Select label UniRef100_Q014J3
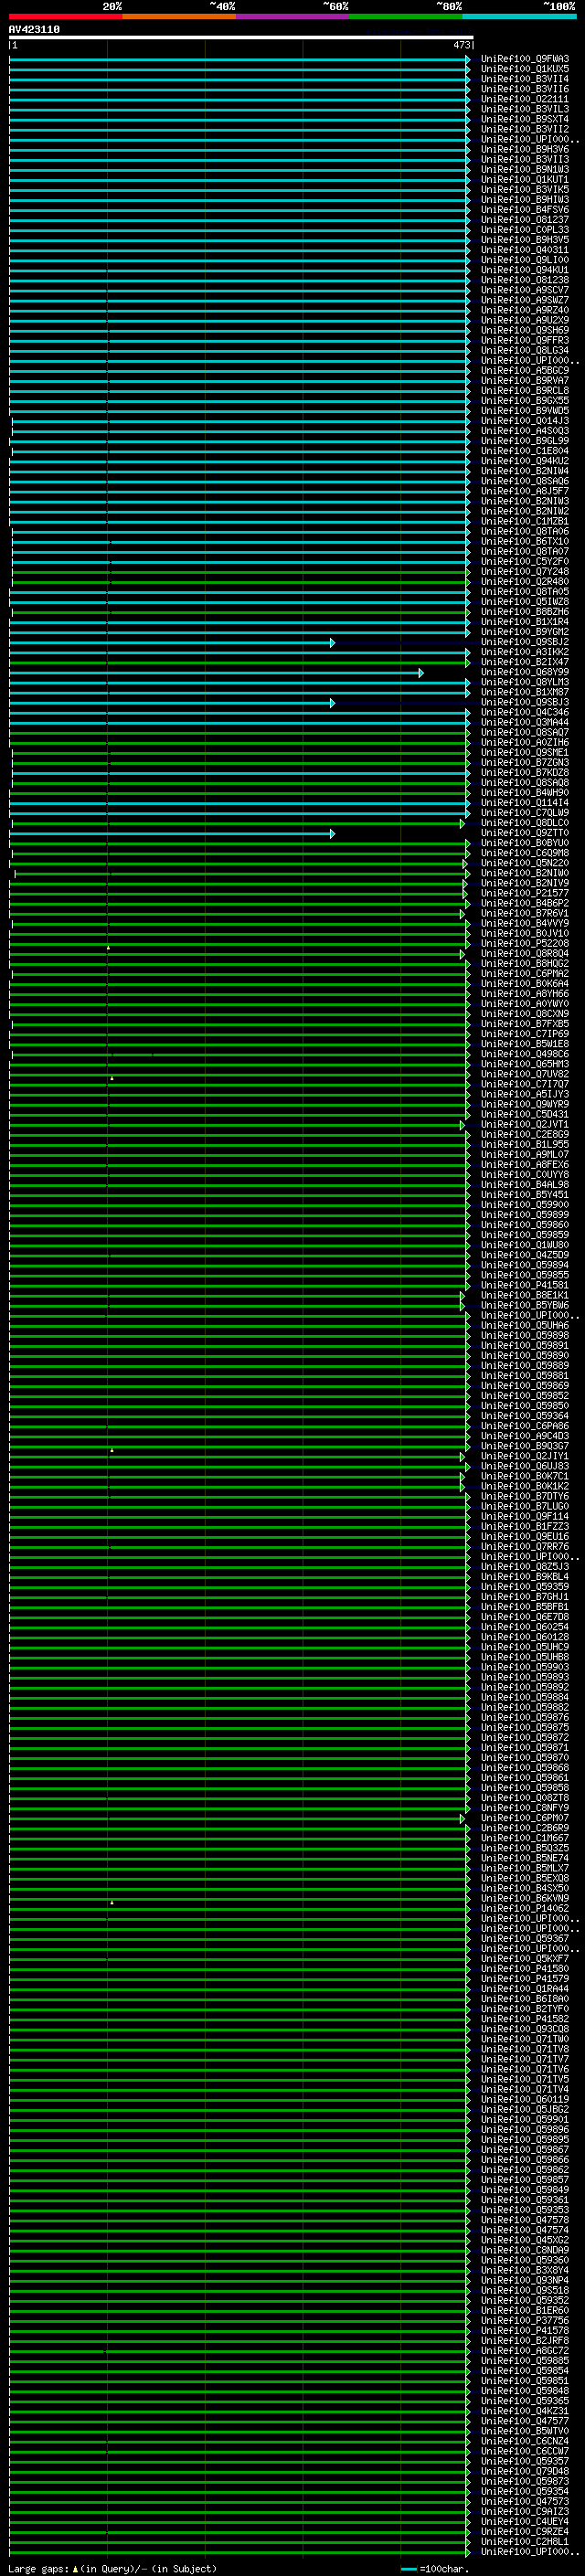This screenshot has height=2576, width=585. point(525,421)
